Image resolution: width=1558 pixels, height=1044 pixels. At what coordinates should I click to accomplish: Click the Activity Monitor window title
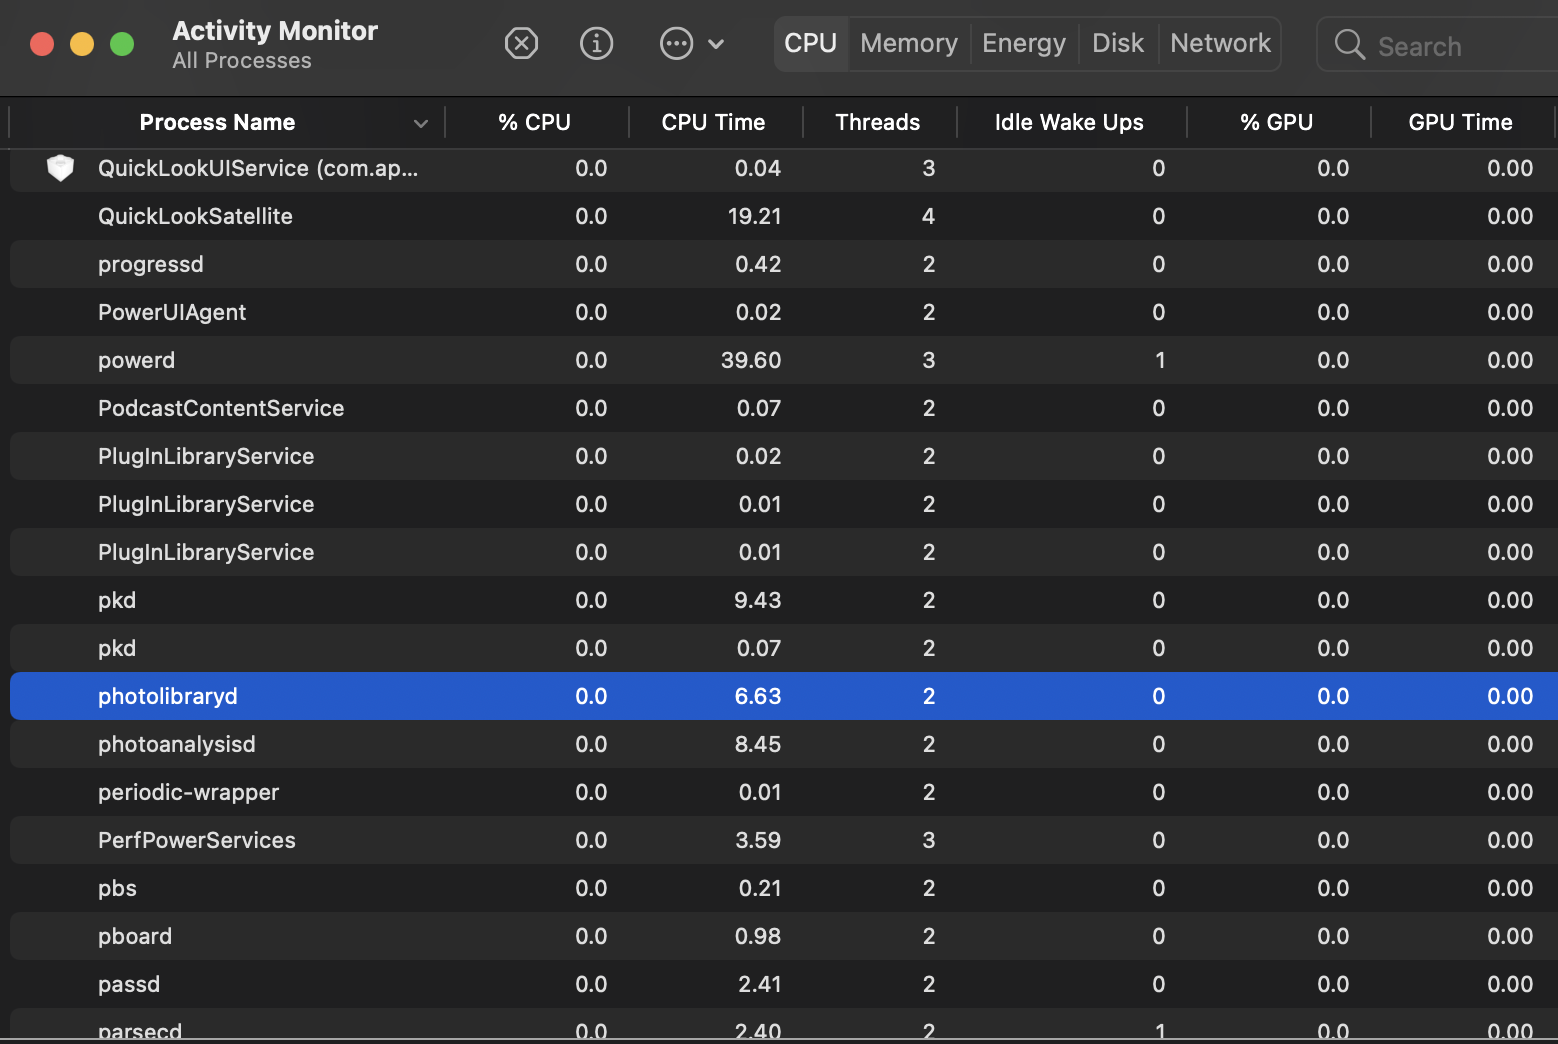[x=275, y=31]
